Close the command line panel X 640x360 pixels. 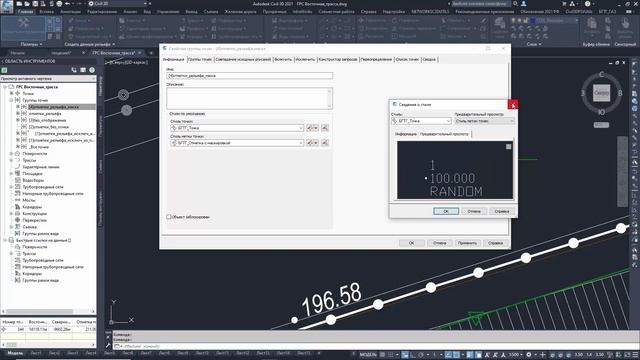[108, 337]
